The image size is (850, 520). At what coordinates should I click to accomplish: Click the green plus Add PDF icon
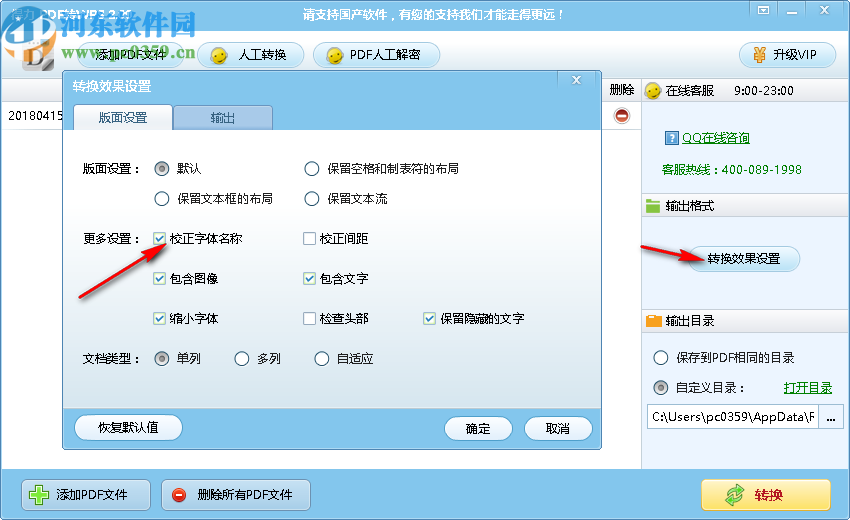[x=38, y=495]
